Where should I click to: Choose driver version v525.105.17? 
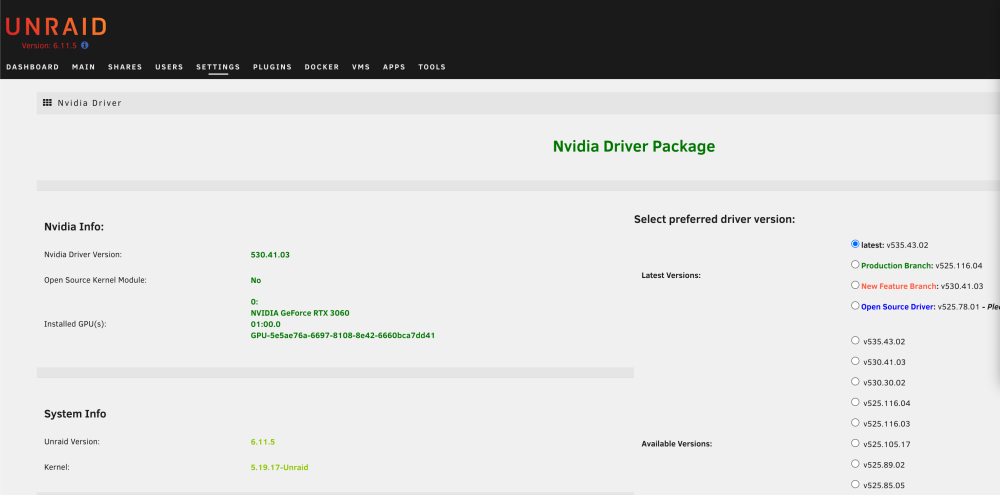(855, 442)
